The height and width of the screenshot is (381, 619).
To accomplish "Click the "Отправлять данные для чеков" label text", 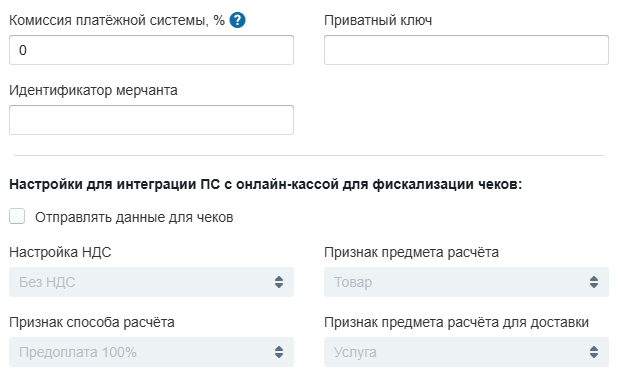I will point(134,217).
